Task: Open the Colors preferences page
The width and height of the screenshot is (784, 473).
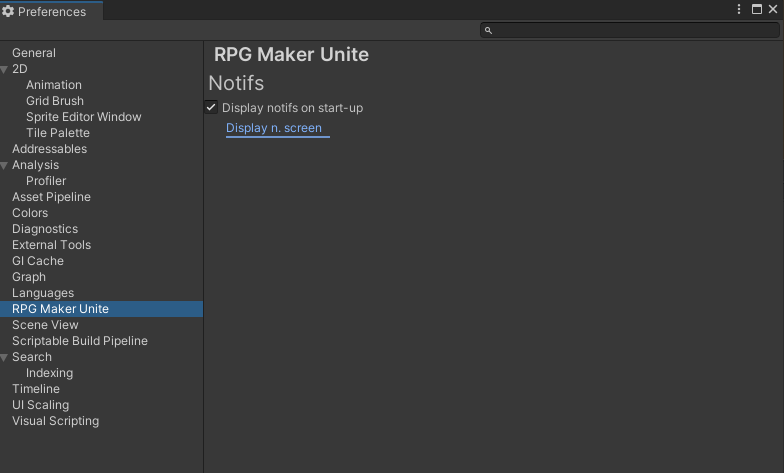Action: (30, 212)
